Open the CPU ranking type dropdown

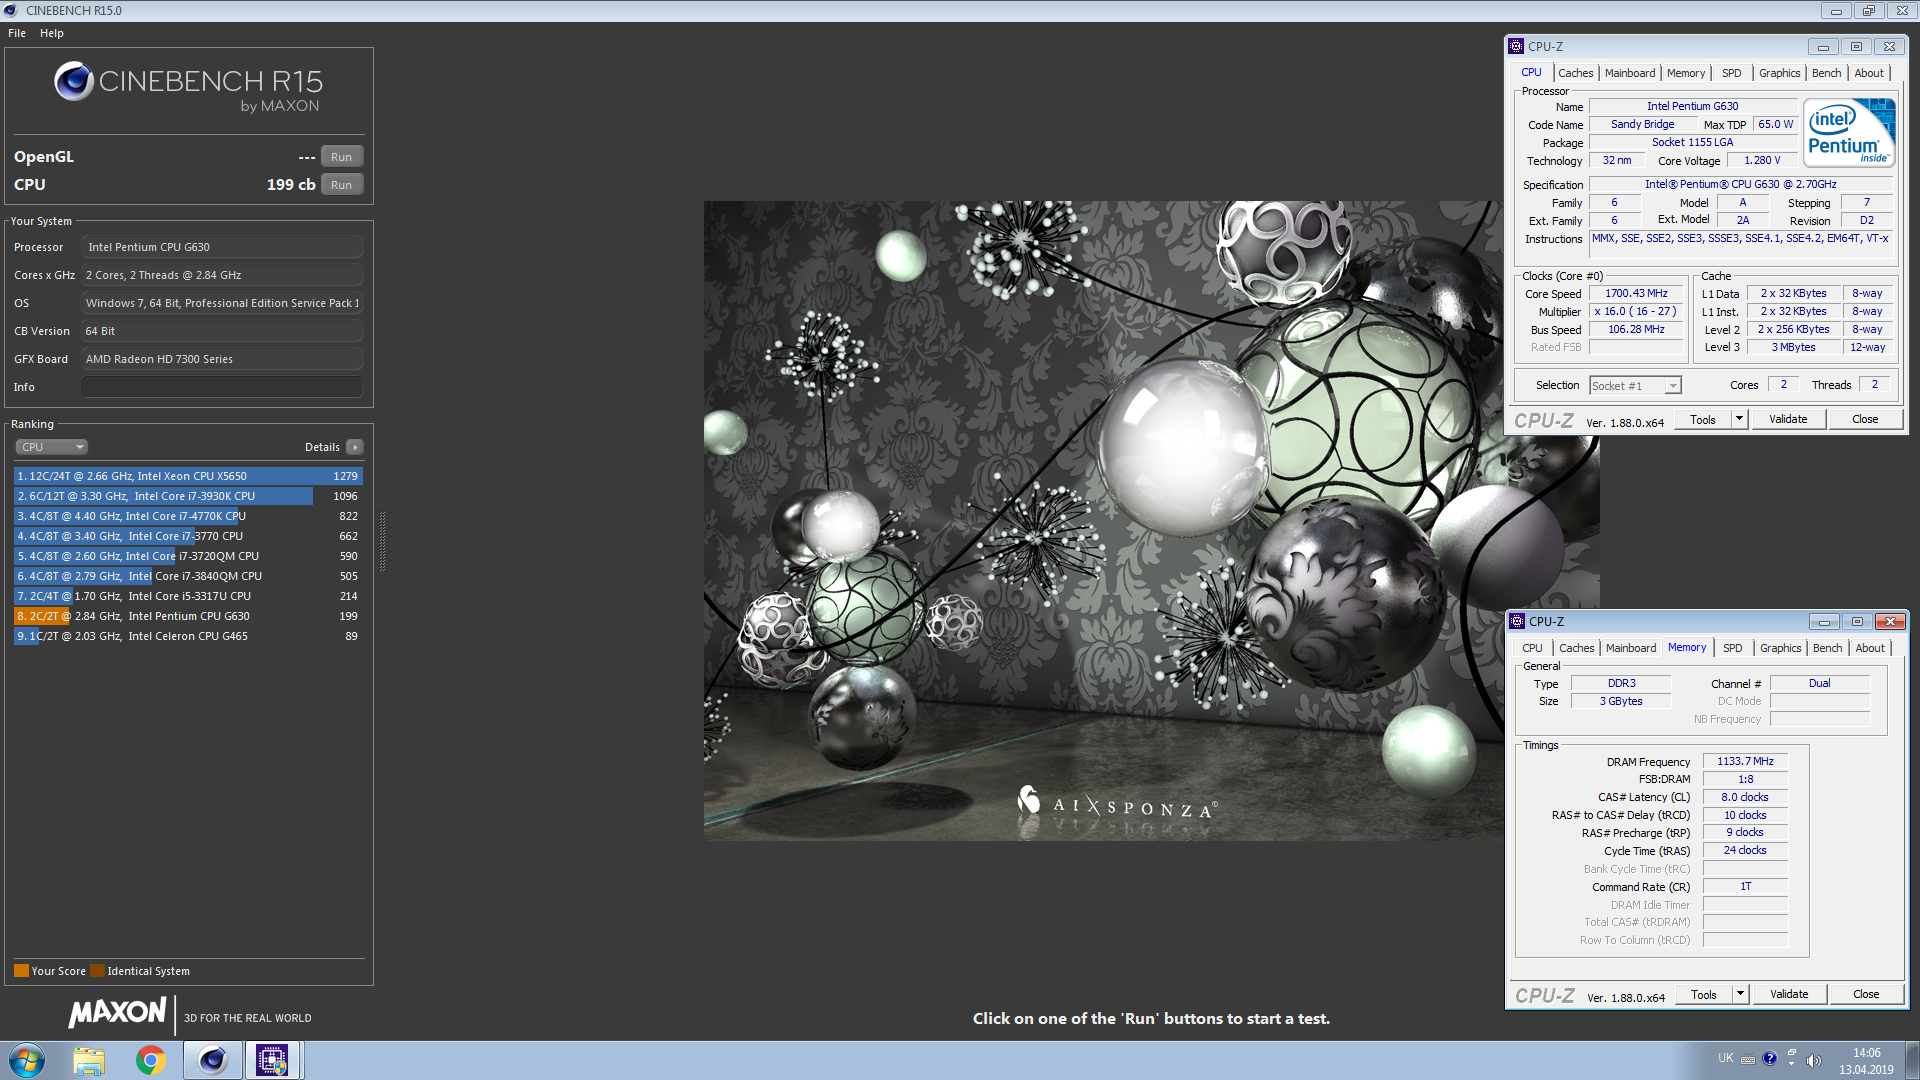click(x=52, y=447)
